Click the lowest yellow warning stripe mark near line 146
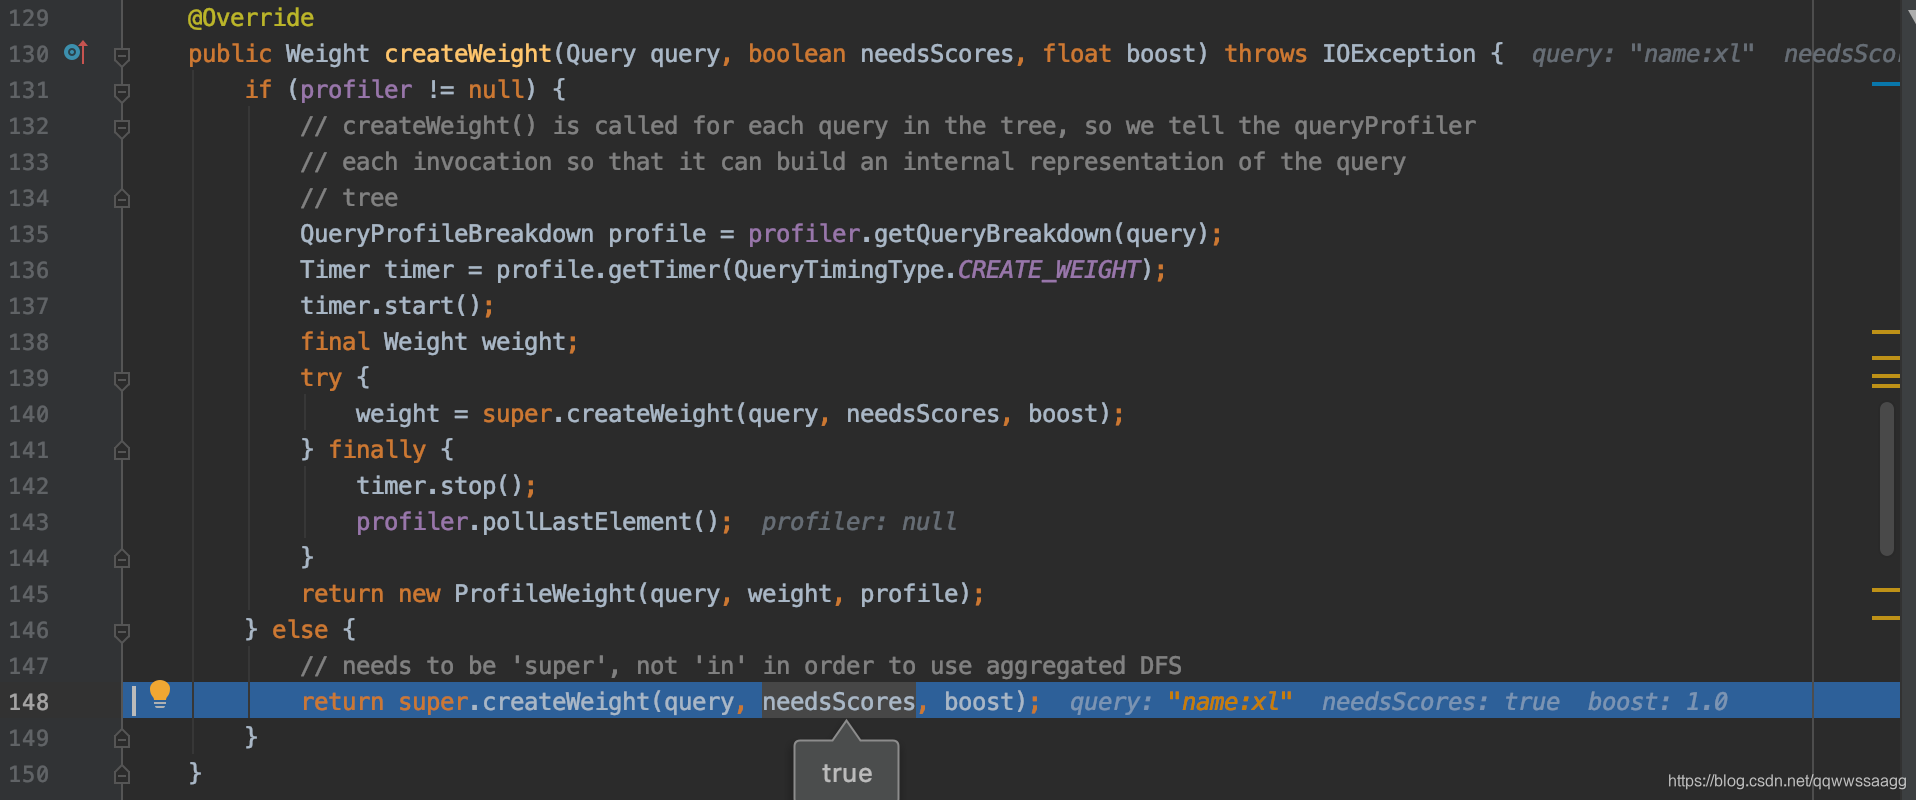The width and height of the screenshot is (1916, 800). pyautogui.click(x=1885, y=618)
